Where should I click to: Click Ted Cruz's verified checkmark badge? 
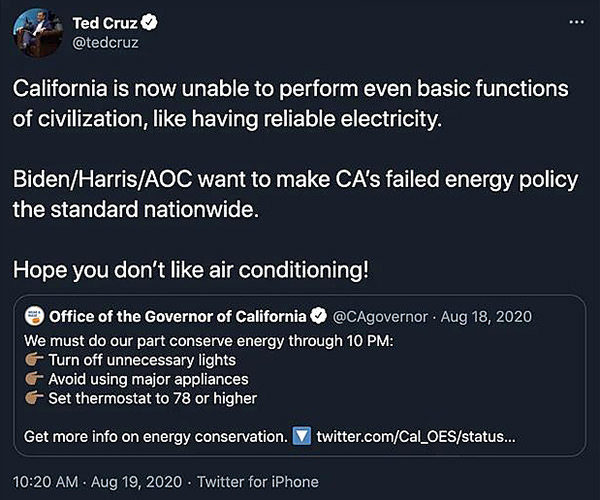tap(149, 23)
